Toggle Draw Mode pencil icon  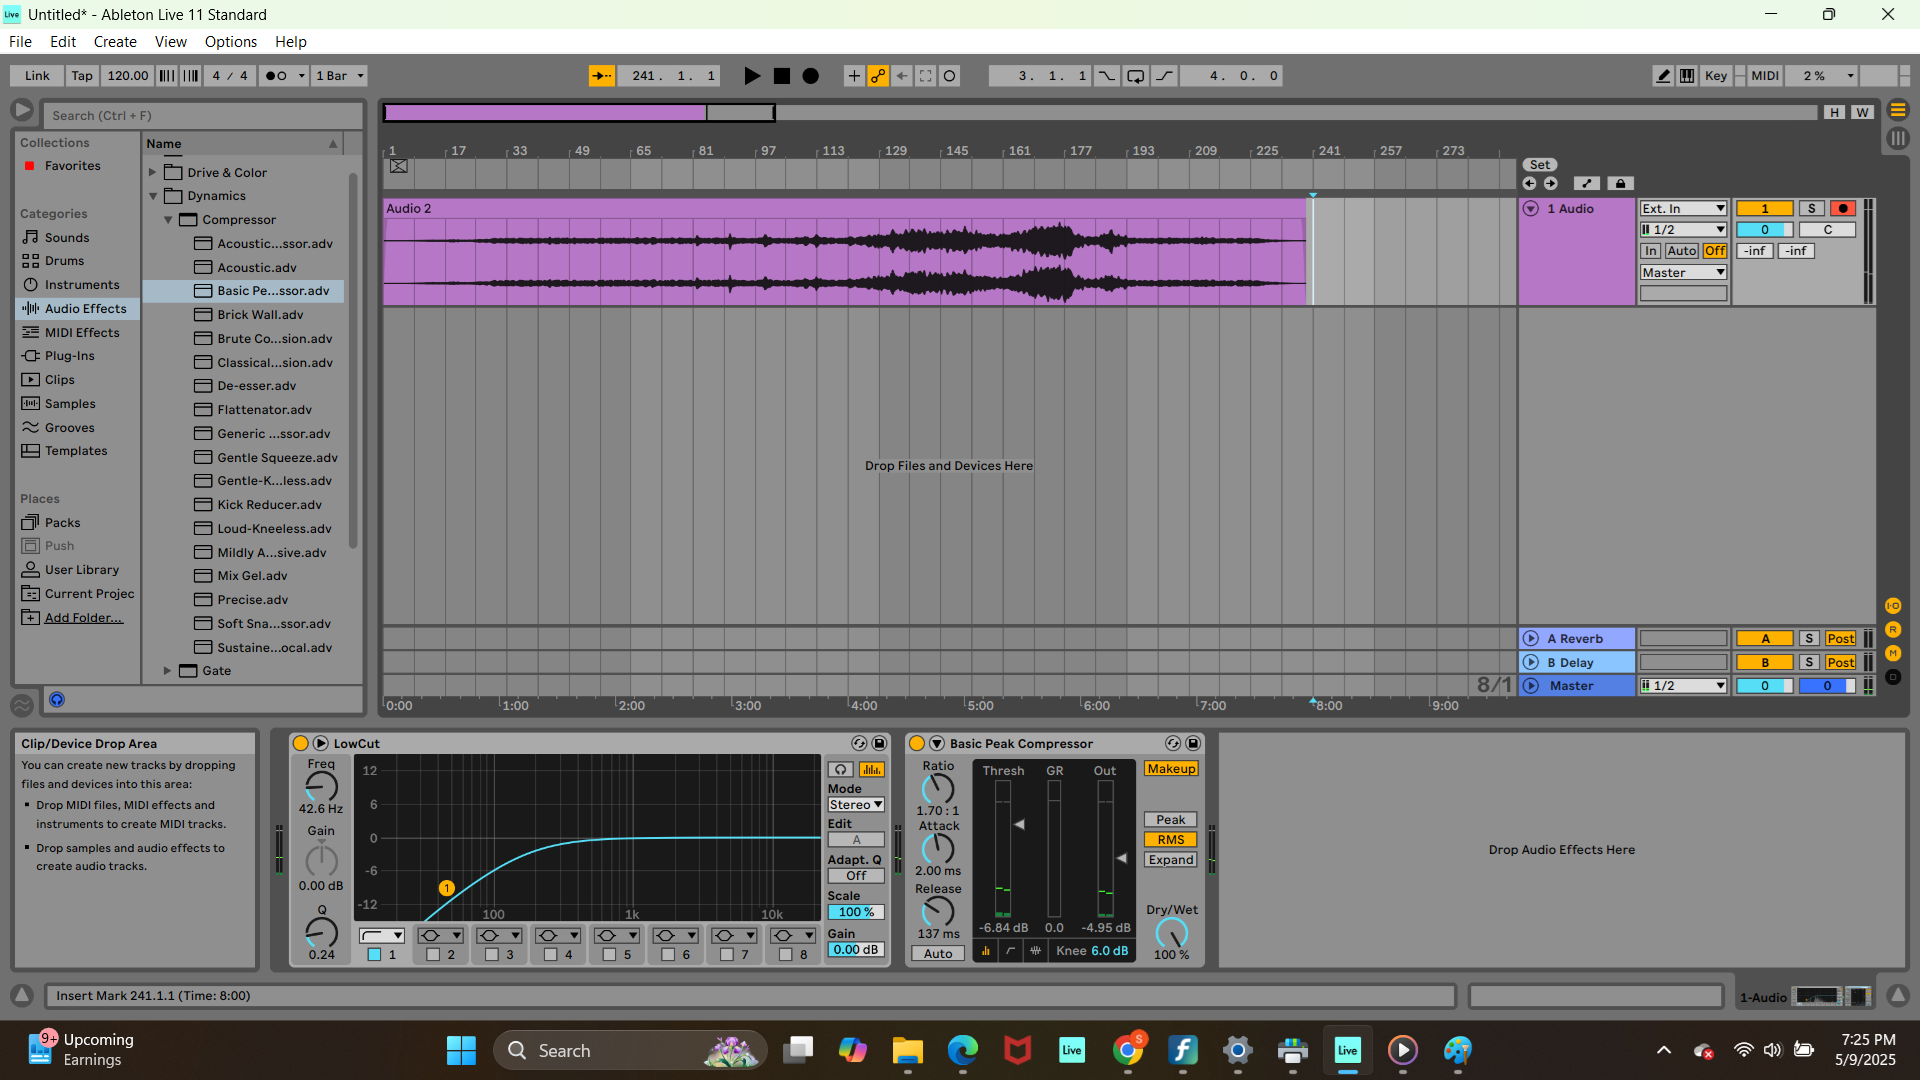pos(1663,76)
